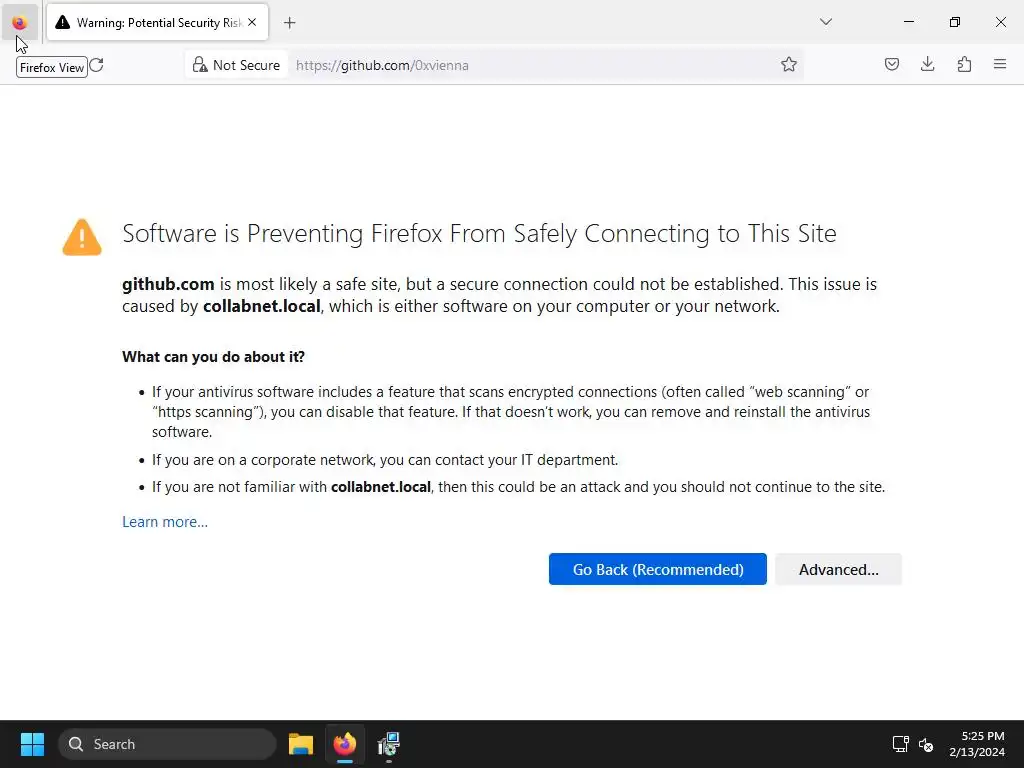Screen dimensions: 1024x768
Task: Follow the Learn more… link
Action: (165, 521)
